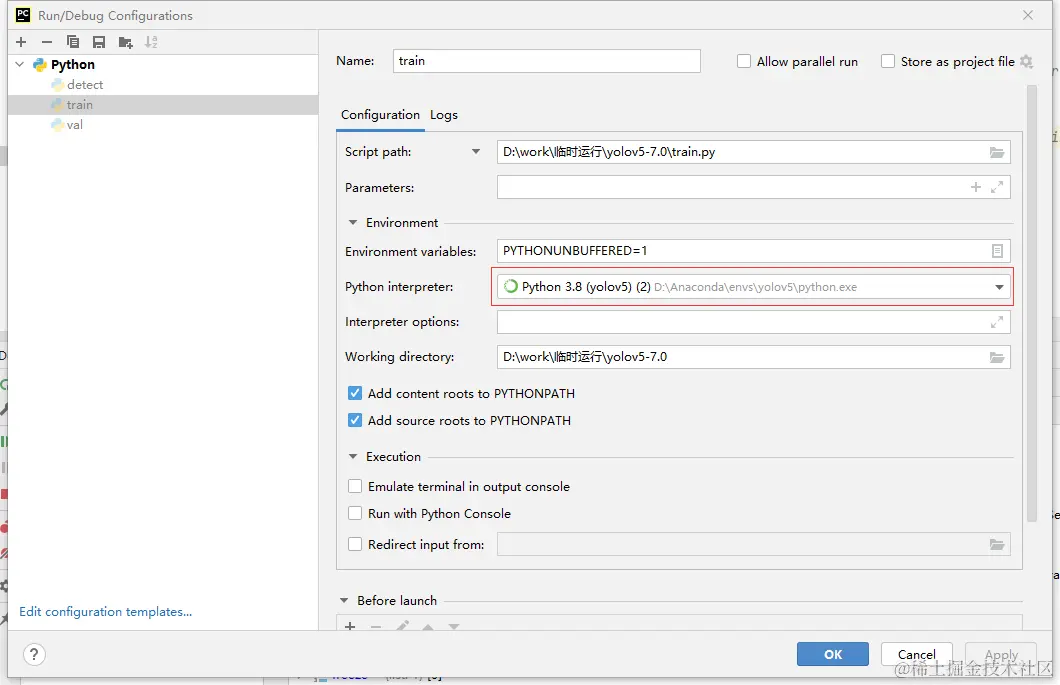Expand the Parameters field editor

997,187
